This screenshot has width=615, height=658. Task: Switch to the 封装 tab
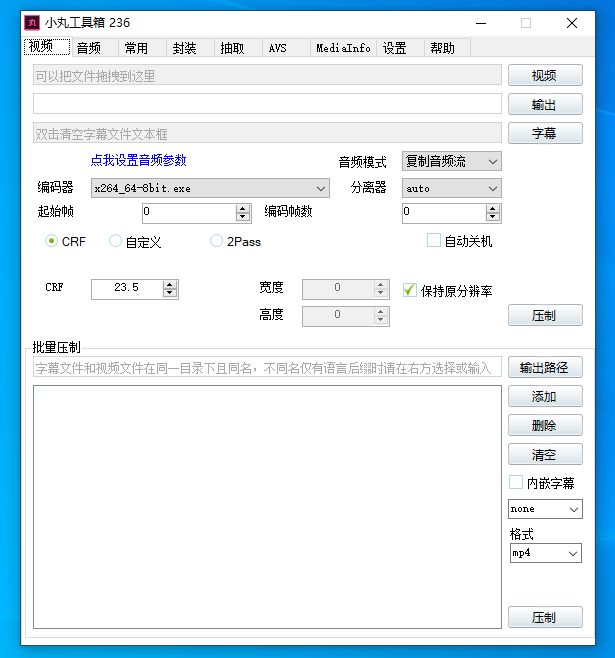[x=184, y=48]
